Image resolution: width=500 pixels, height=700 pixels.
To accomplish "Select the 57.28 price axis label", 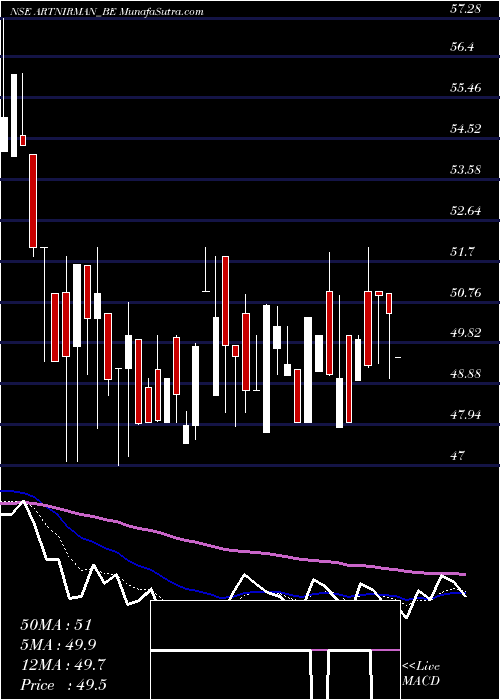I will [x=466, y=9].
